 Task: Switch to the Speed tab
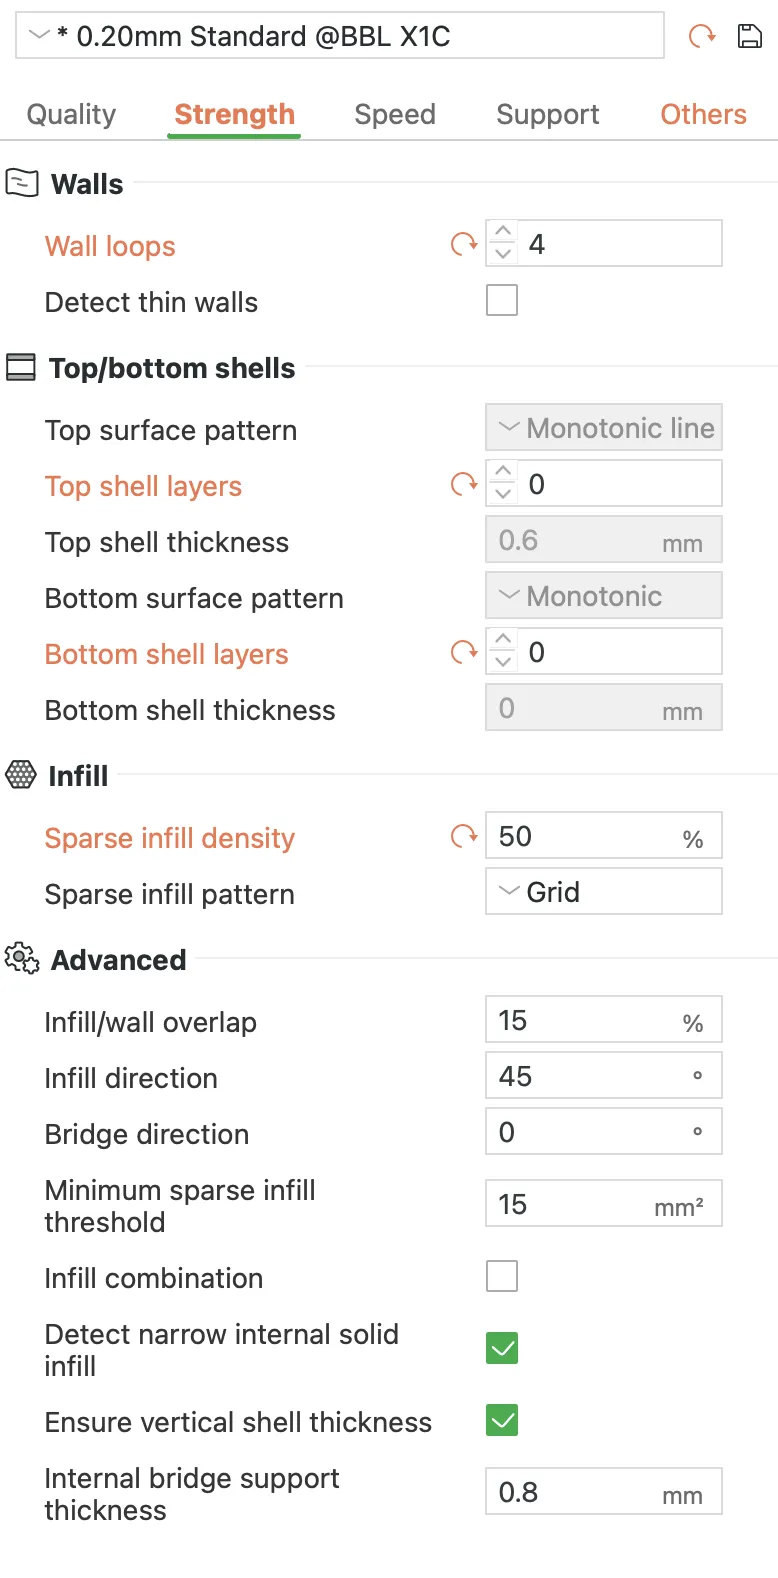tap(395, 114)
